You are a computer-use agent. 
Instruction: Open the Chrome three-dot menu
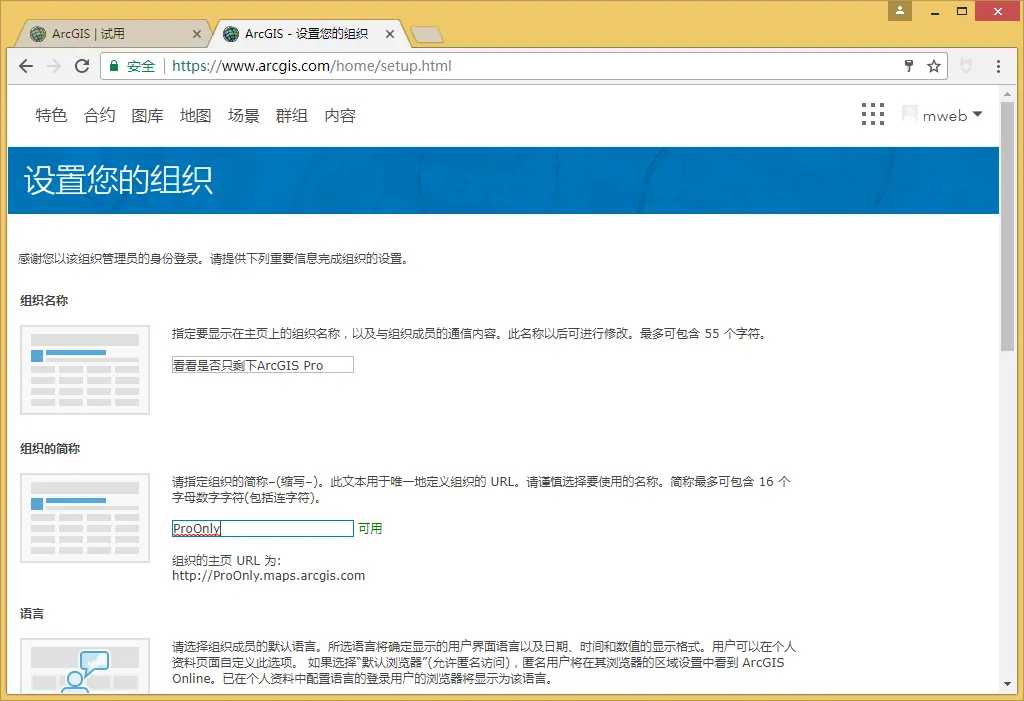[x=998, y=66]
